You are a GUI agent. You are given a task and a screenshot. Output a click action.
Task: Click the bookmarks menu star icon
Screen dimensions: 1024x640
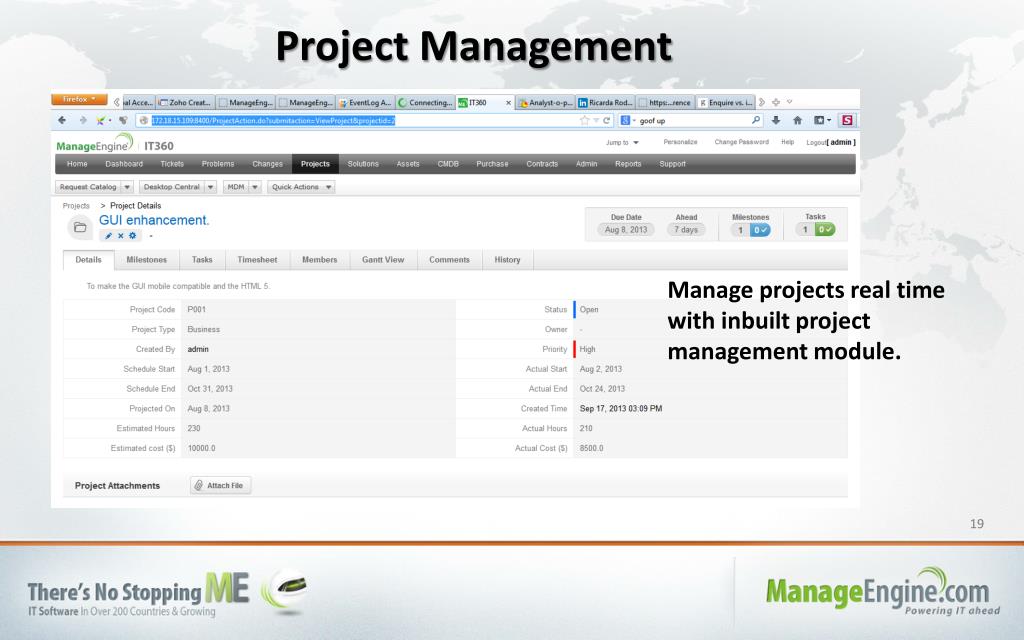pos(819,120)
